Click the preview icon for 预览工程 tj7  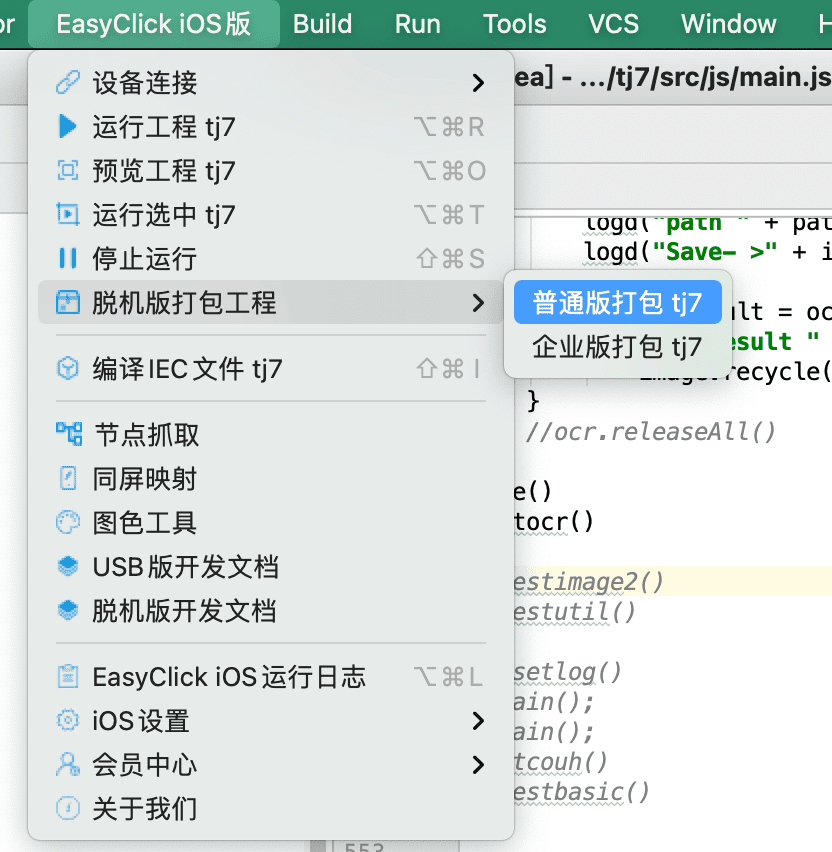tap(68, 171)
